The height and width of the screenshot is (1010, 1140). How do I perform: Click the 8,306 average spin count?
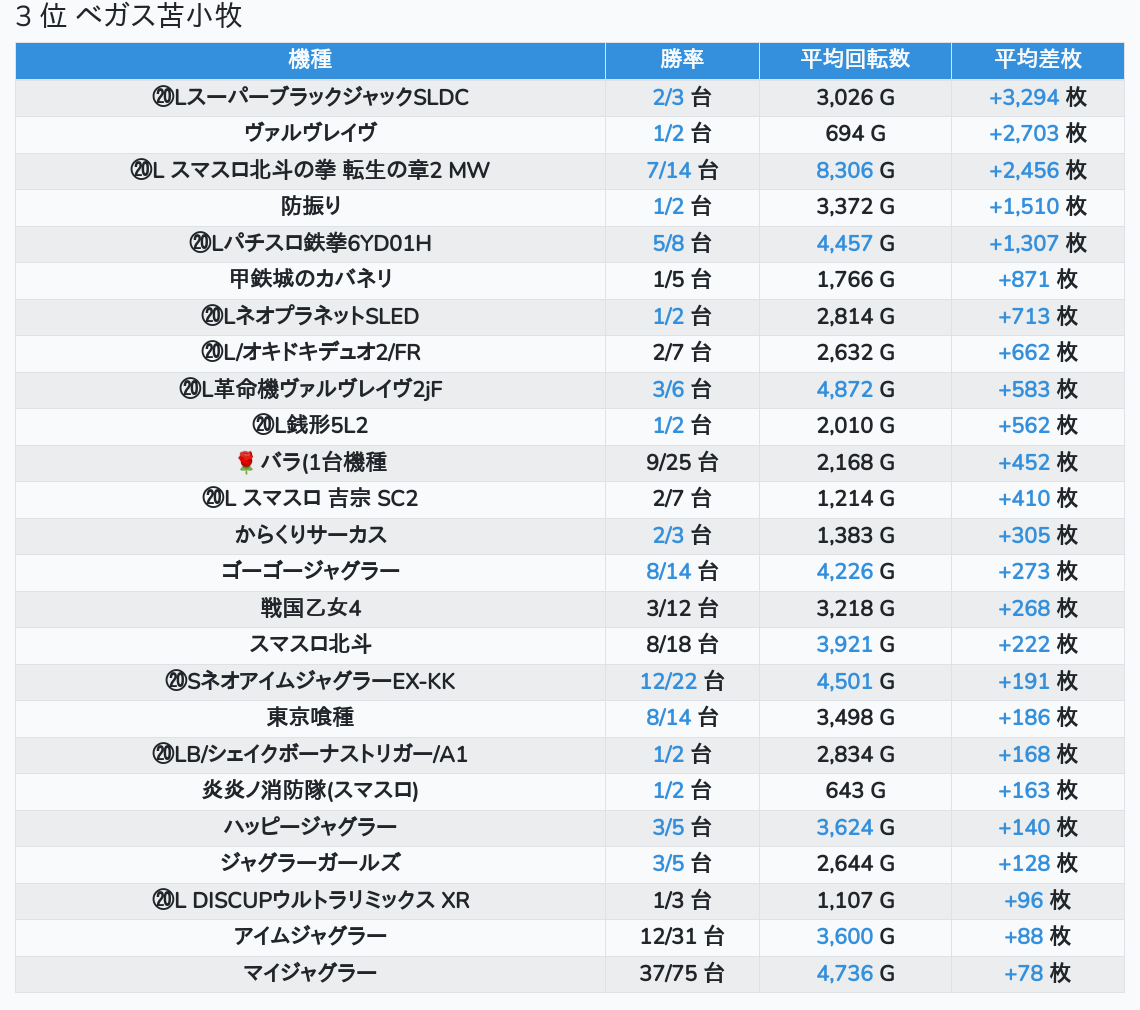coord(845,170)
